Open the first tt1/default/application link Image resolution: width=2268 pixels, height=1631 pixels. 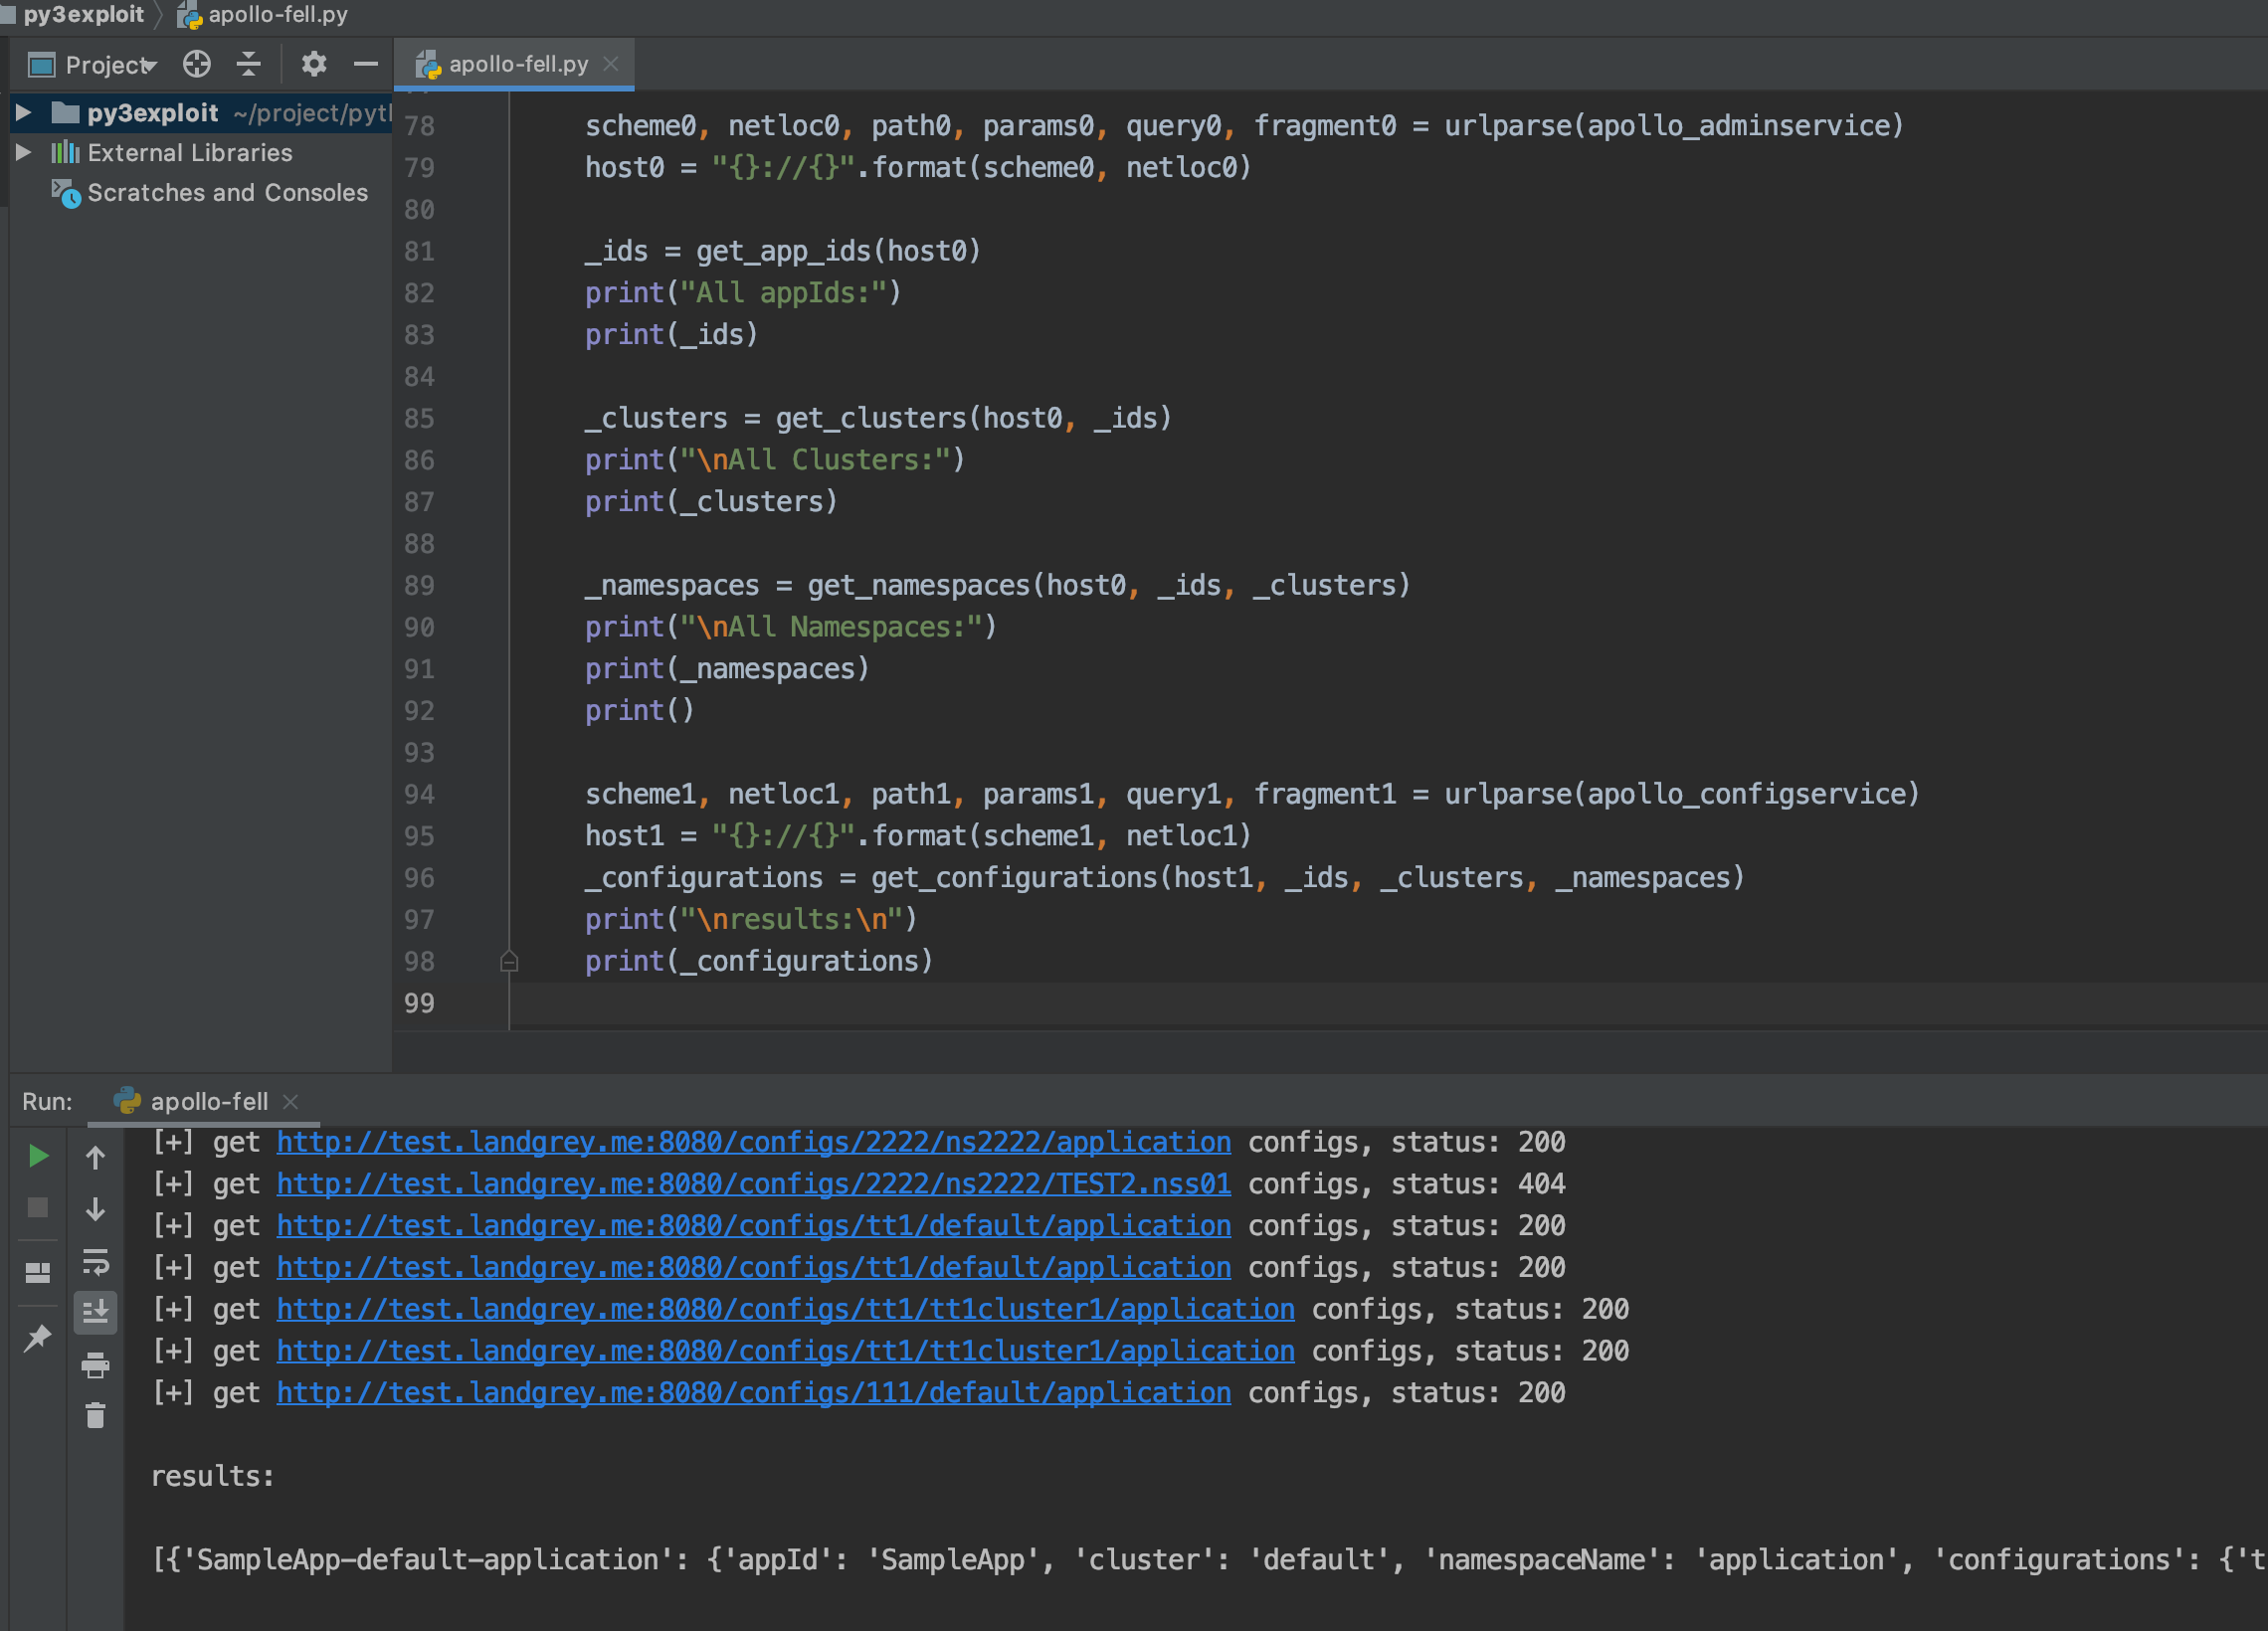753,1226
